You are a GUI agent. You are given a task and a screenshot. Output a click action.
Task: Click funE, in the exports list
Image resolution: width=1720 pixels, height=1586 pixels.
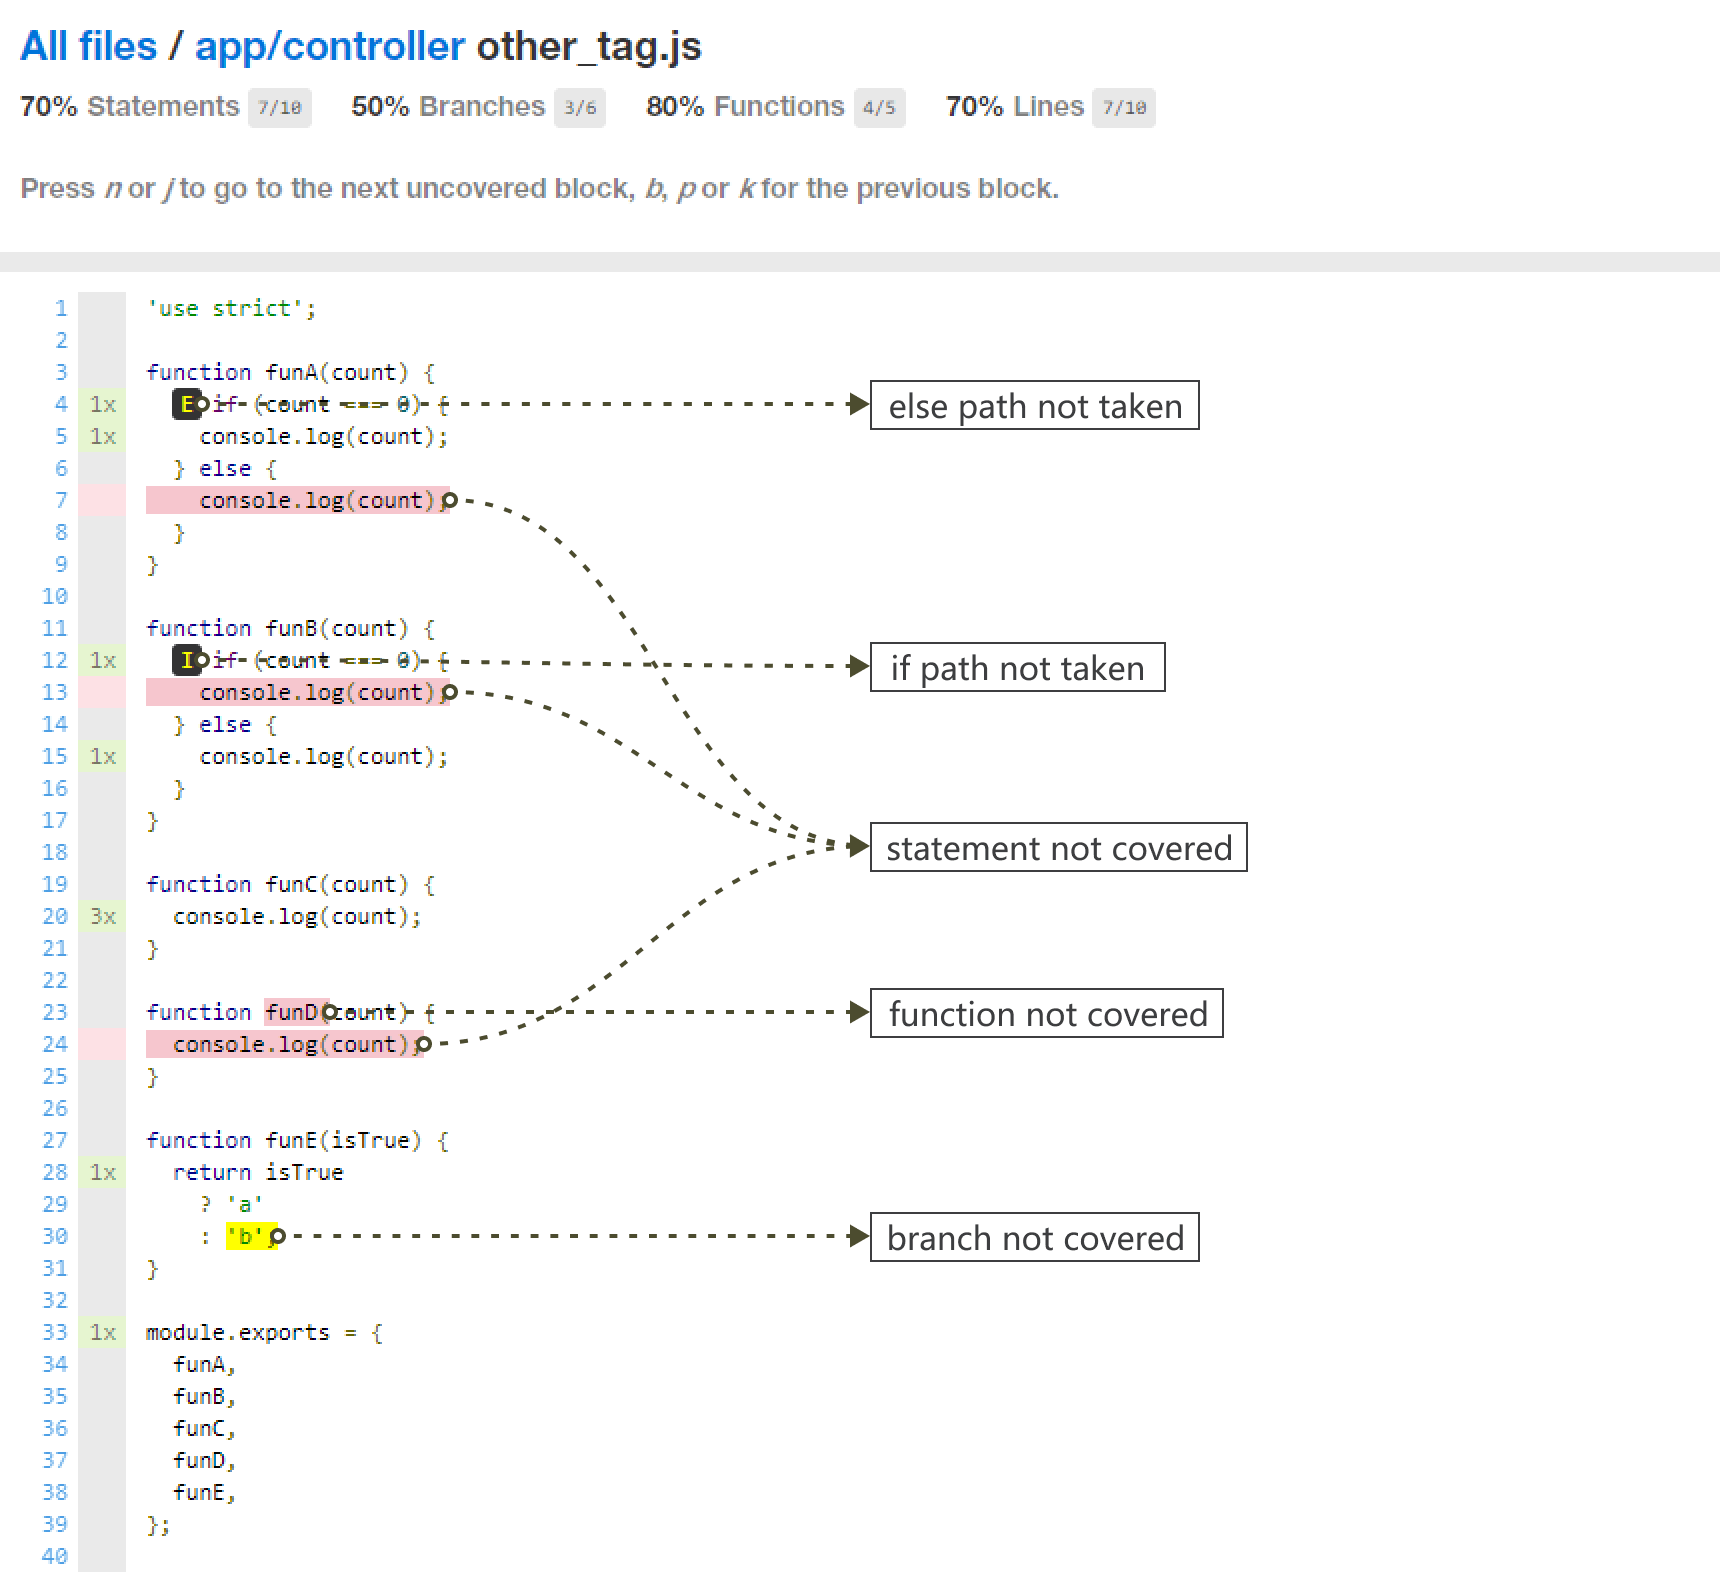coord(204,1493)
